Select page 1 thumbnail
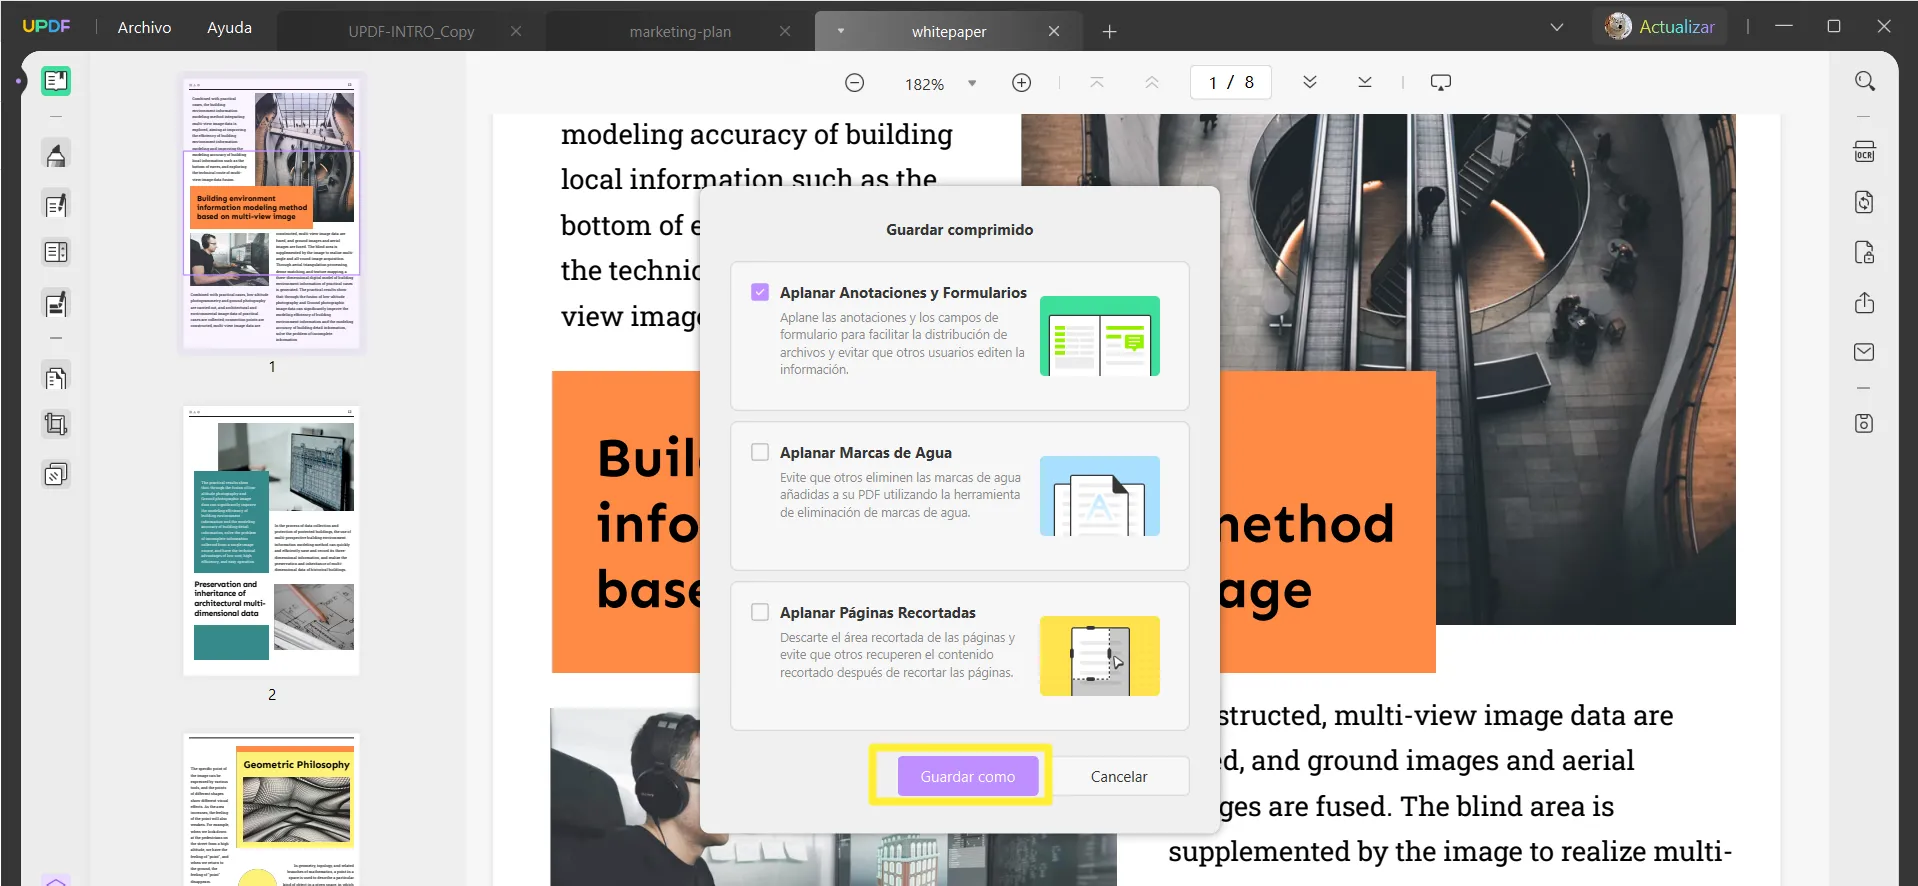The width and height of the screenshot is (1918, 886). [x=272, y=212]
